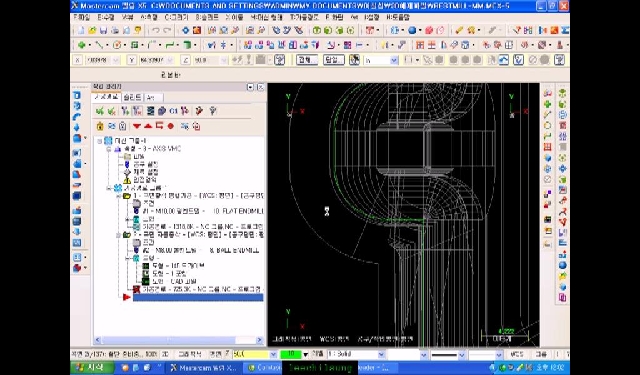The image size is (640, 375).
Task: Toggle operation 1 folder selection icon
Action: click(127, 196)
